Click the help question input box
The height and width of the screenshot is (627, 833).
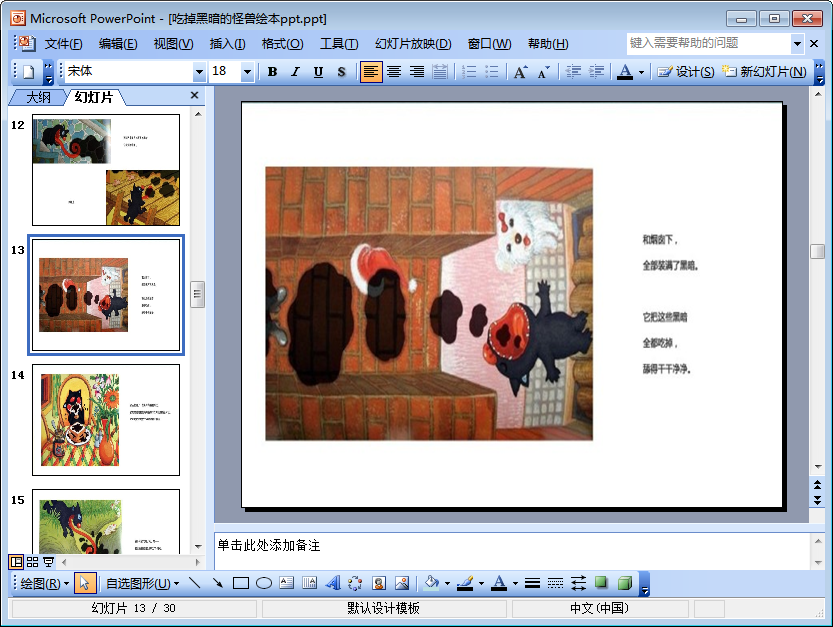click(x=709, y=43)
